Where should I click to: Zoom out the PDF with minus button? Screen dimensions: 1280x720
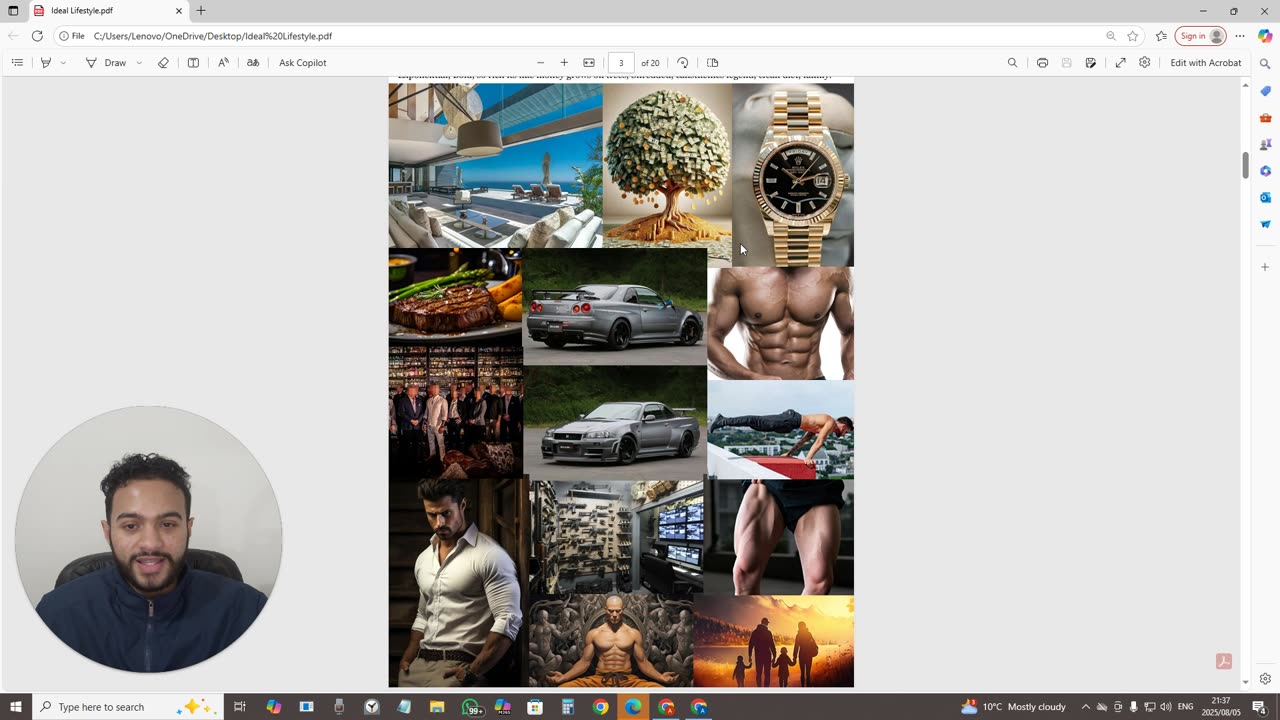(540, 63)
